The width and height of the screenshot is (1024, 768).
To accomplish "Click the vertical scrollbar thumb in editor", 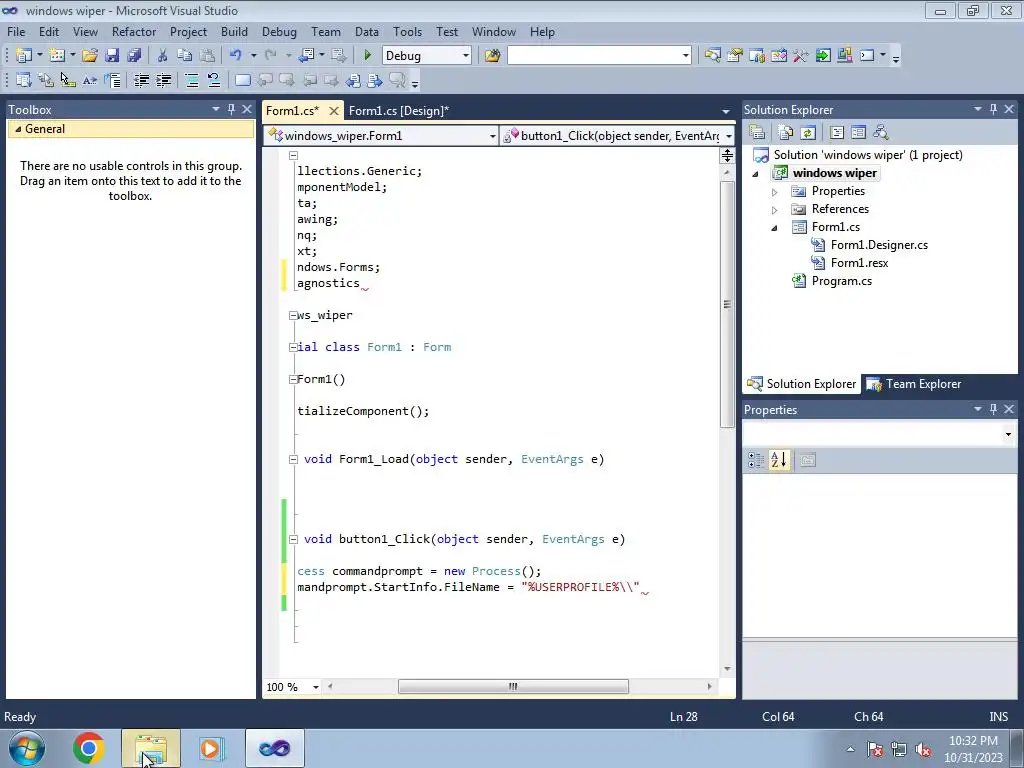I will (x=727, y=304).
